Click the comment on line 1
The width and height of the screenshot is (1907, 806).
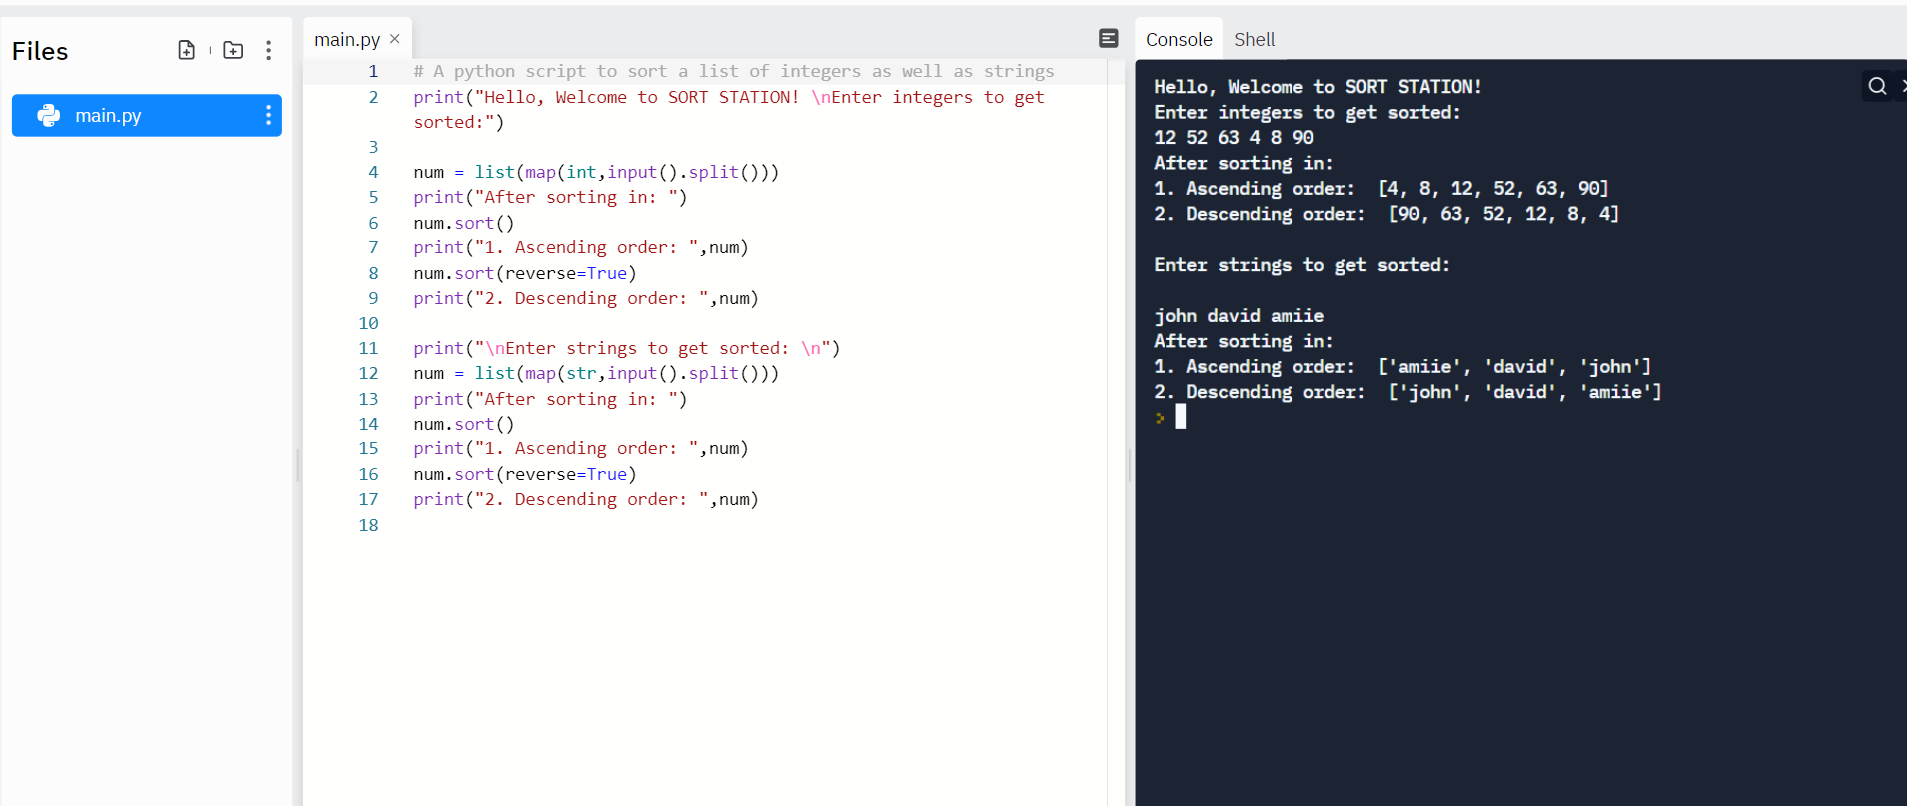(734, 71)
